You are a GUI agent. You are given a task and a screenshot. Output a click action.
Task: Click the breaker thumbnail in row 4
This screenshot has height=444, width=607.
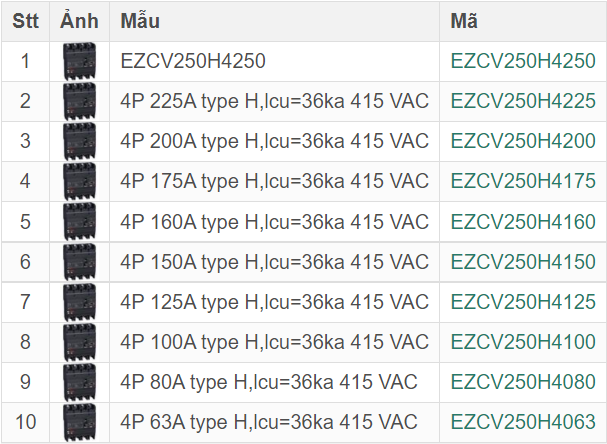point(79,182)
